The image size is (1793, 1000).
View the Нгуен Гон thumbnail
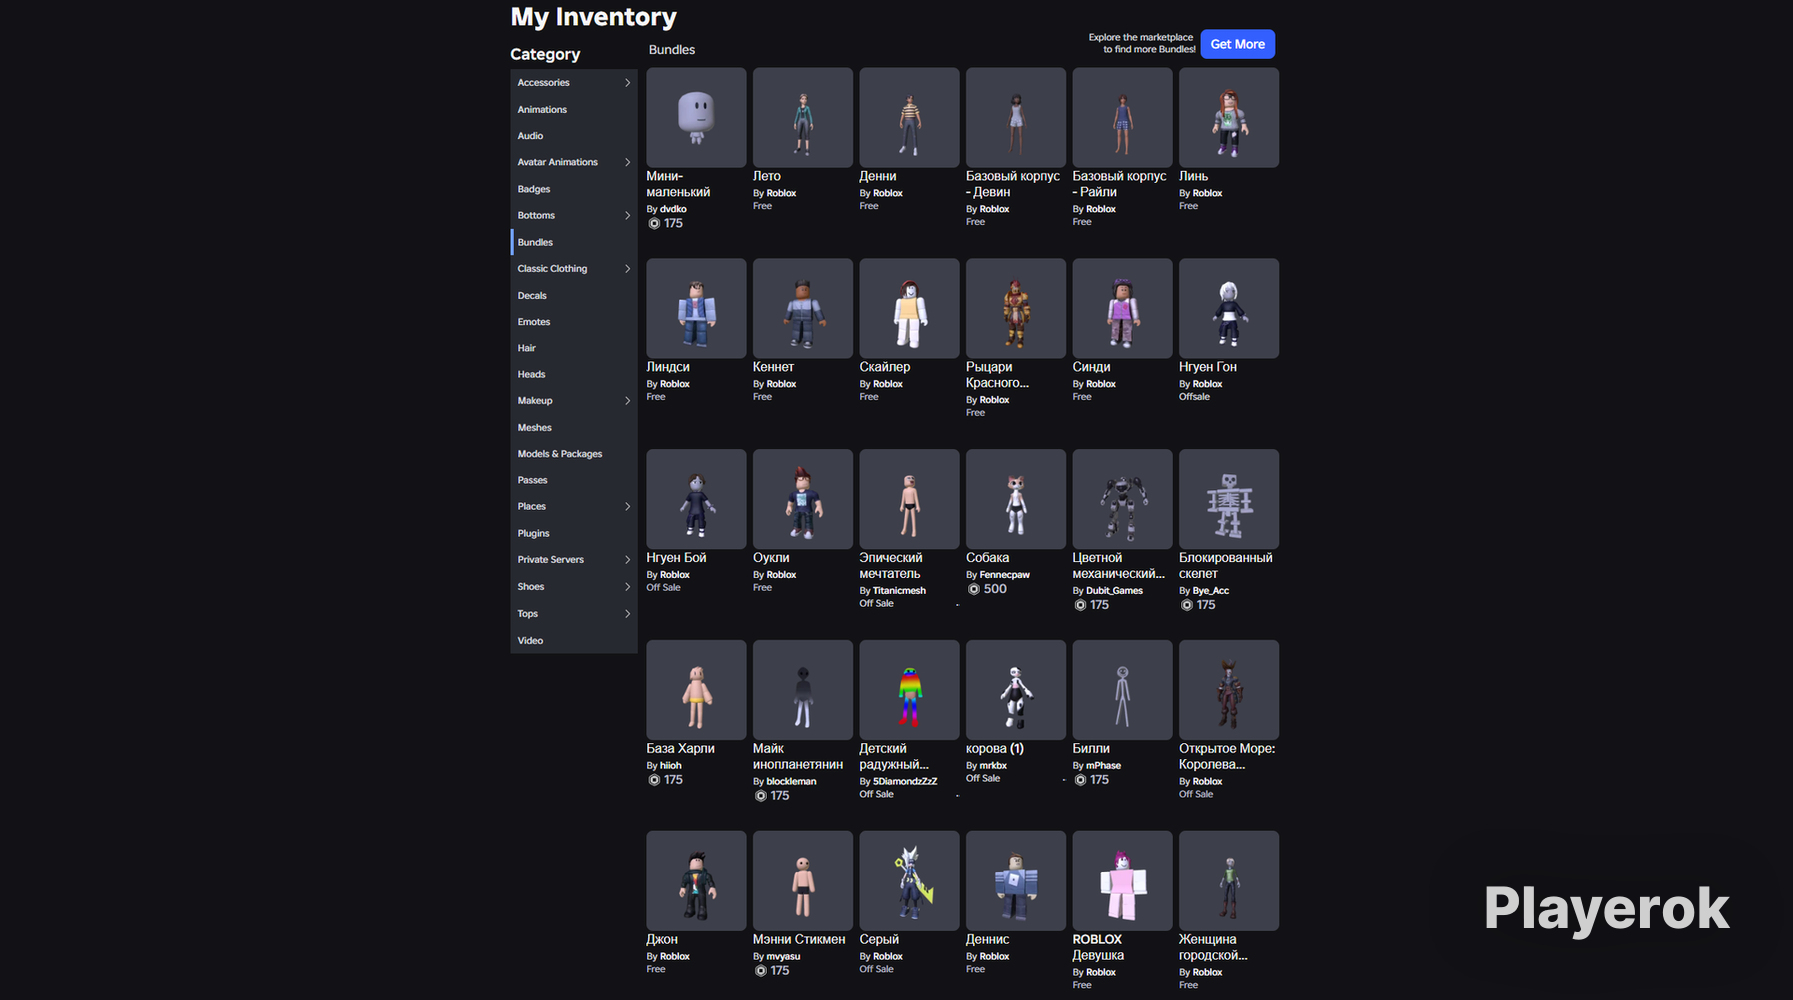pos(1229,308)
